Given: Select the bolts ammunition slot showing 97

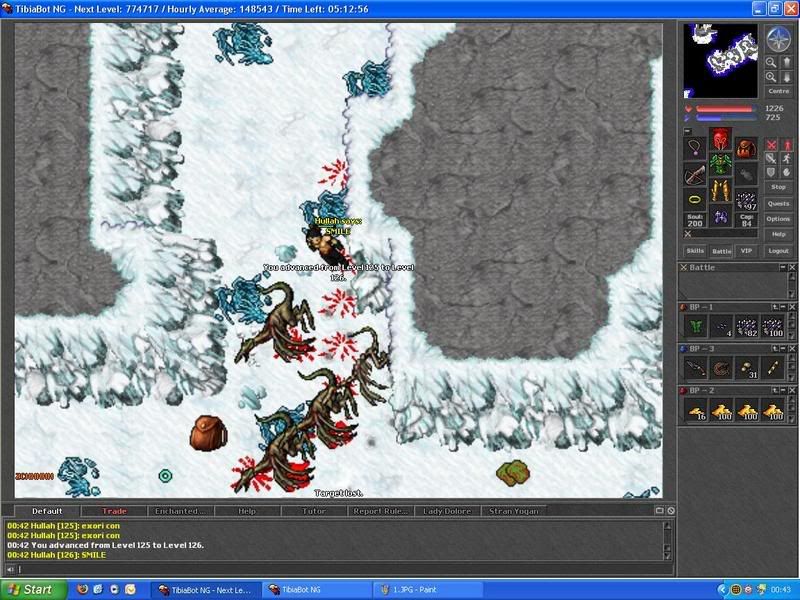Looking at the screenshot, I should coord(746,200).
